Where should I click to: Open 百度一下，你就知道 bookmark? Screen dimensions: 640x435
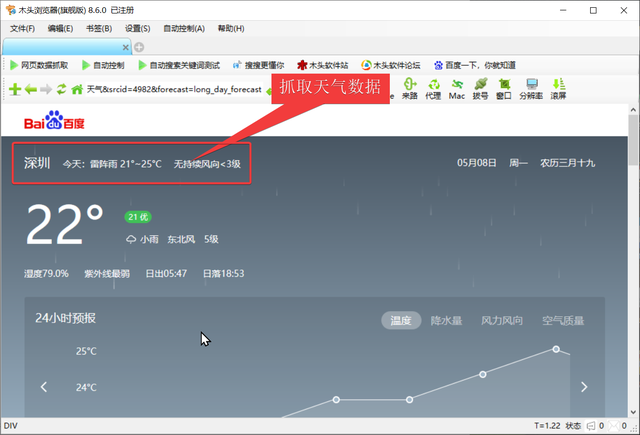pyautogui.click(x=475, y=65)
